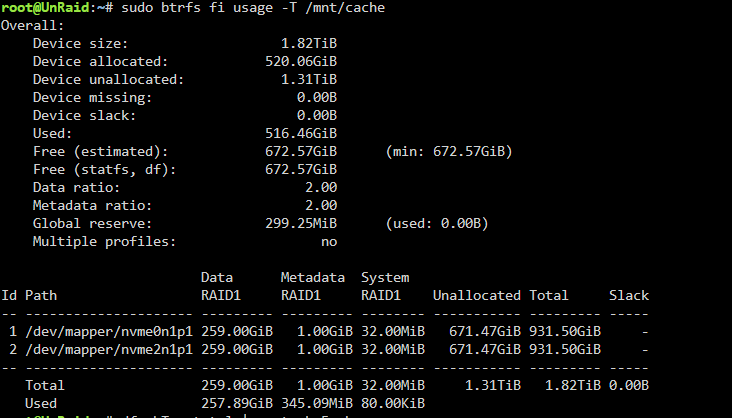Click RAID1 under the Metadata column
732x418 pixels.
click(301, 296)
